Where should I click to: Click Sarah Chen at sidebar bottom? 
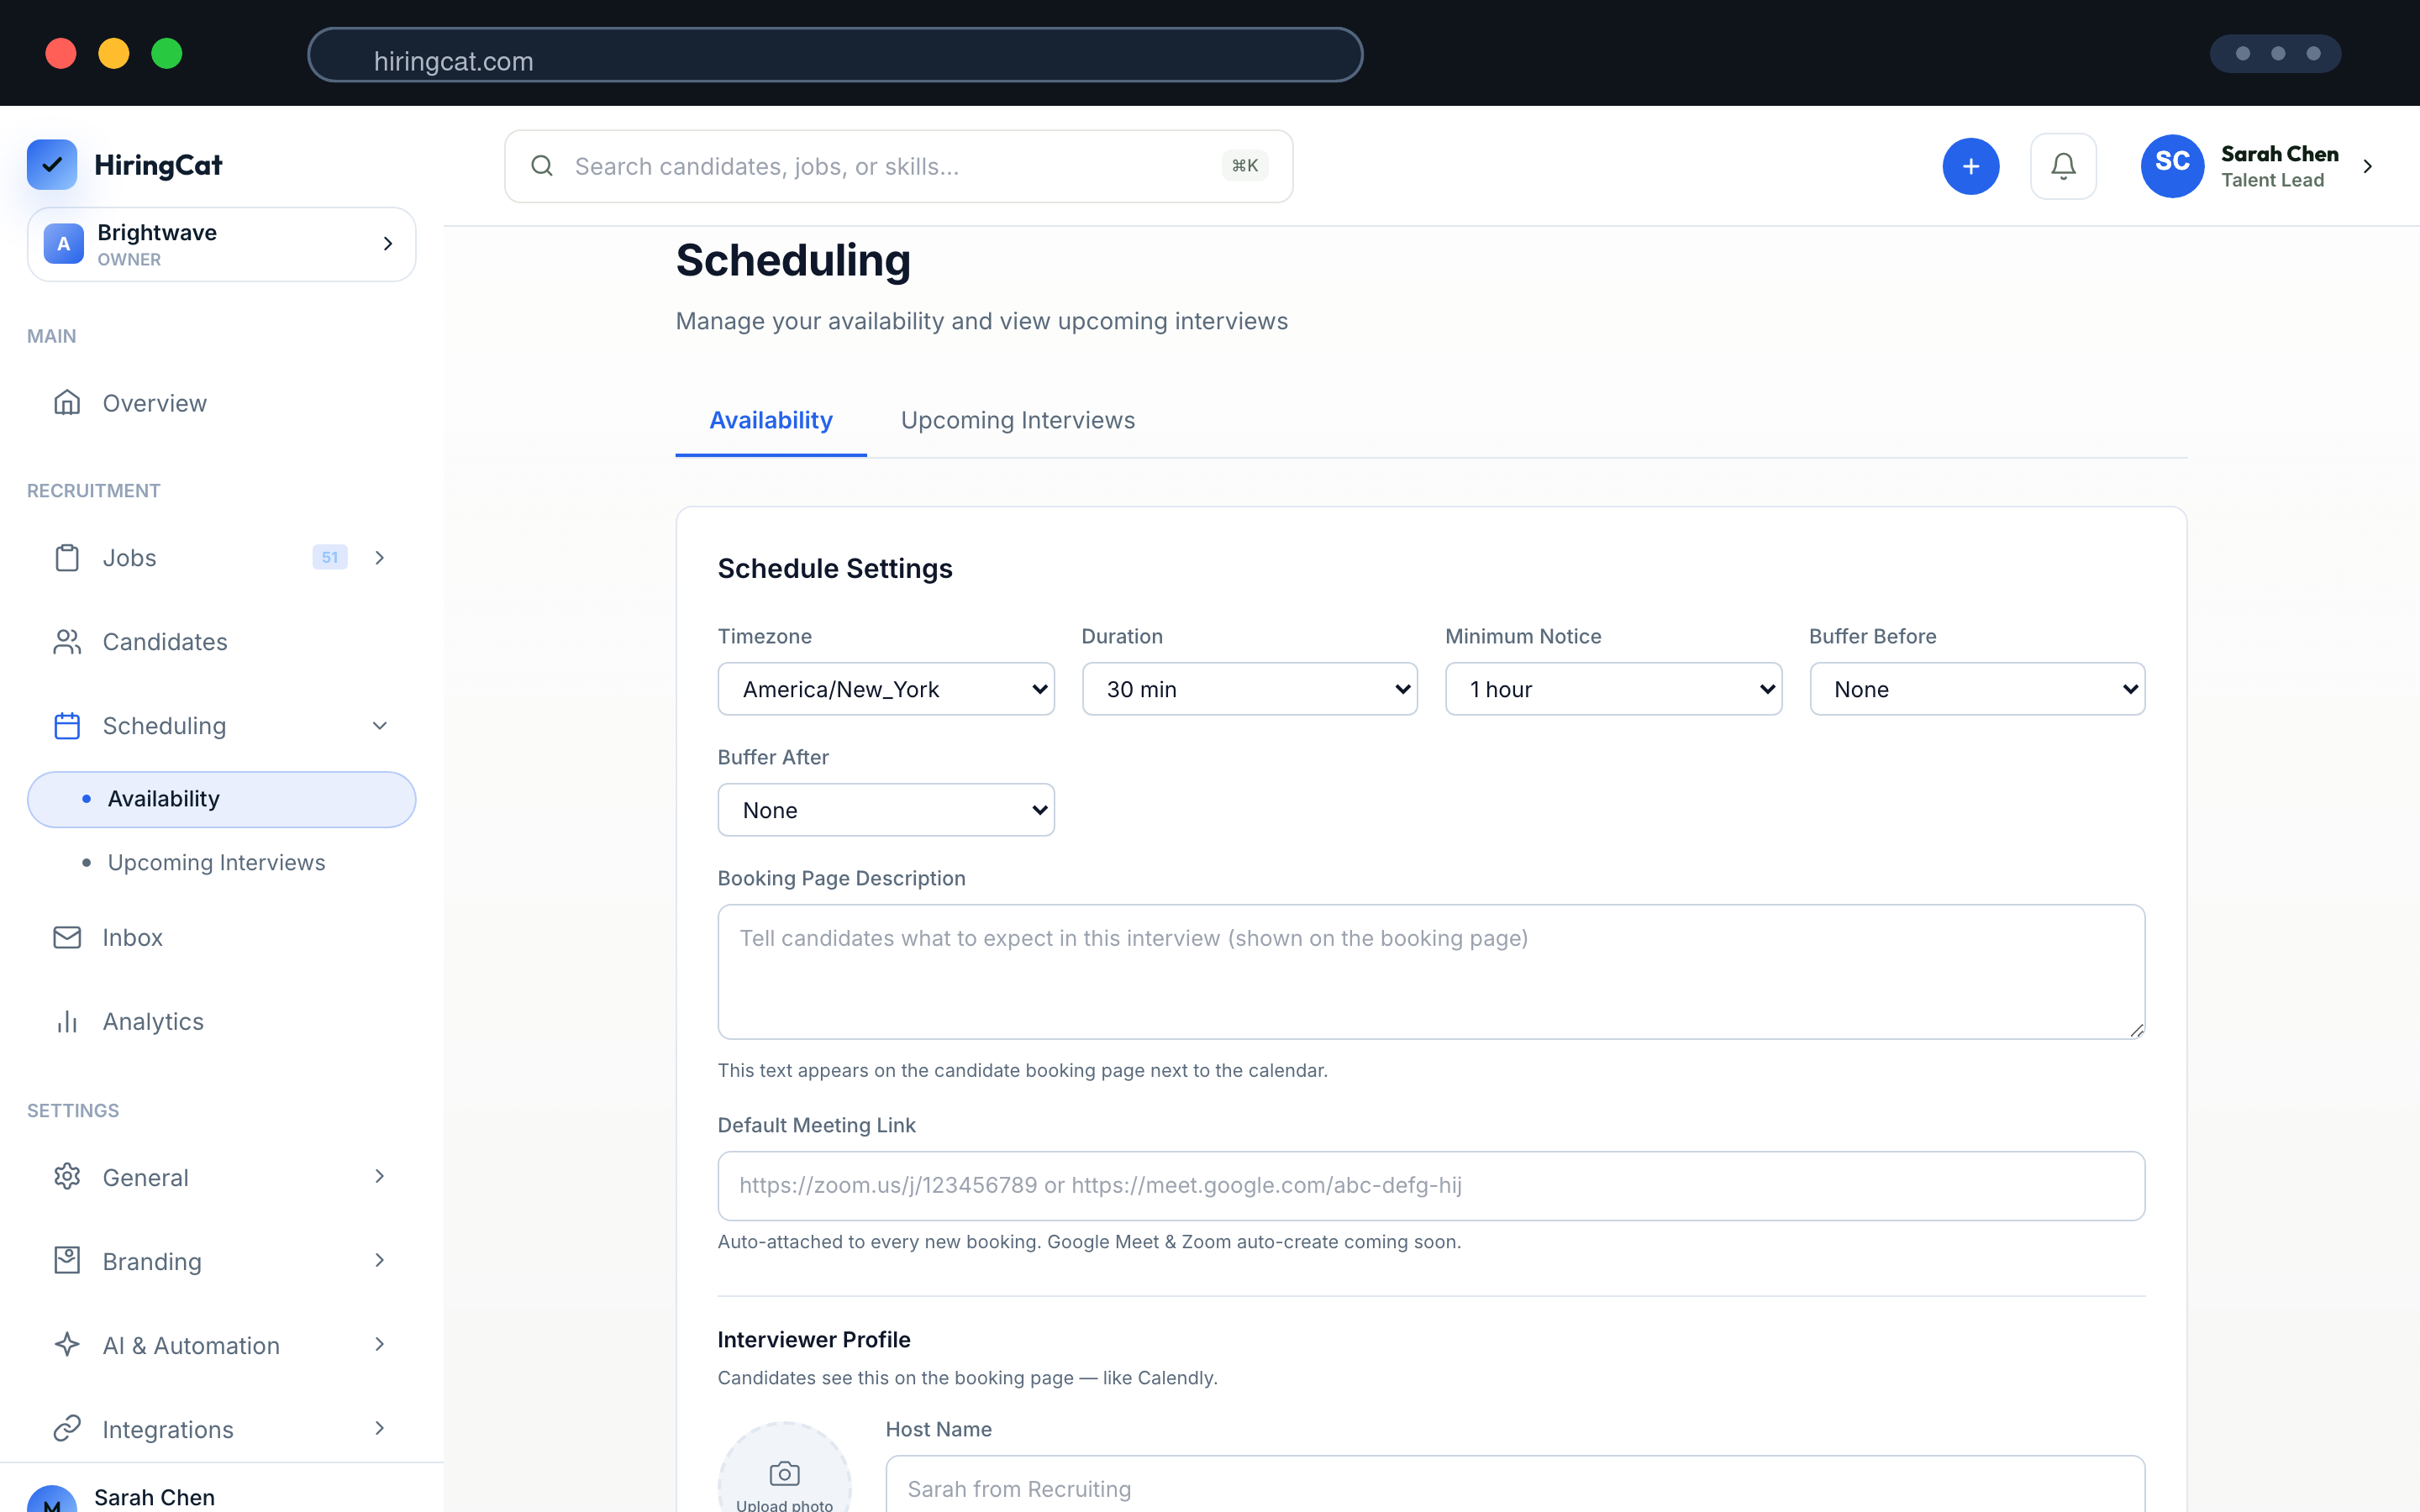pos(154,1497)
